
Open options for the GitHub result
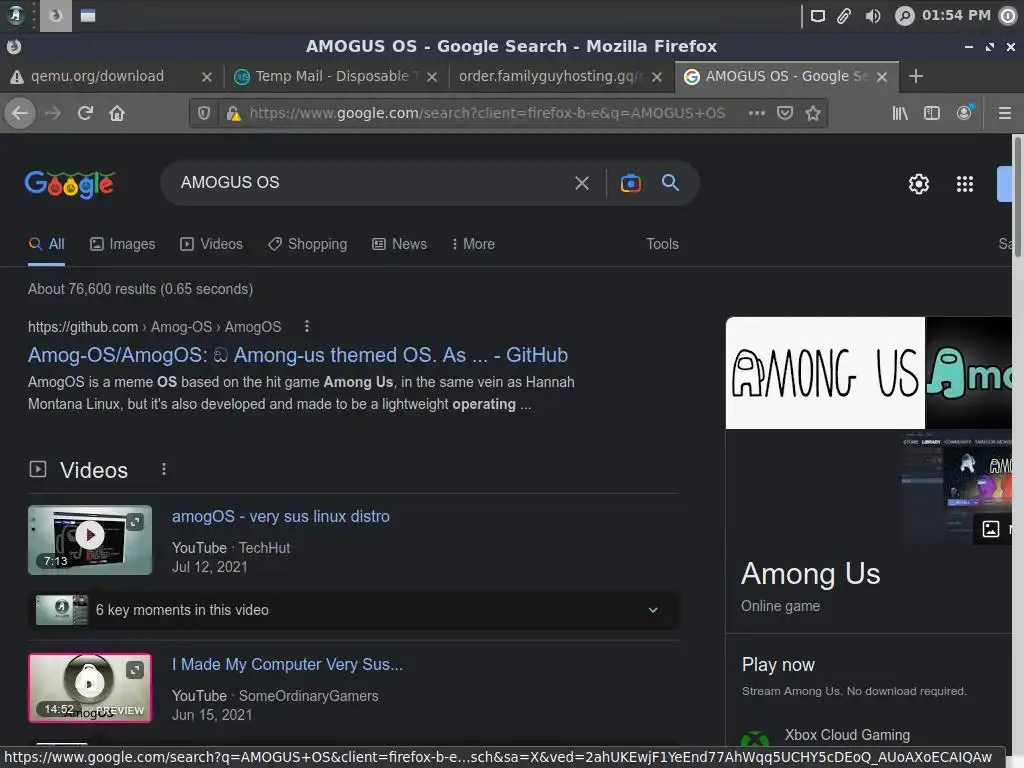click(x=306, y=327)
